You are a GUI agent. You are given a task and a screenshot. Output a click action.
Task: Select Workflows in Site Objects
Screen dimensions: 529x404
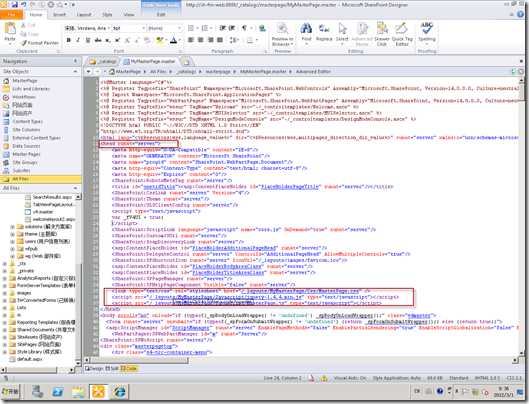[x=24, y=97]
